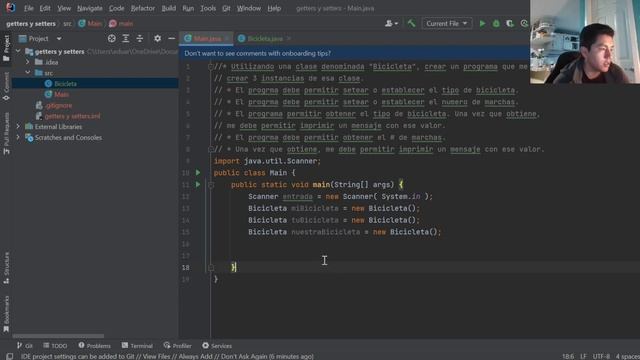This screenshot has height=360, width=640.
Task: Start debugging with the bug icon
Action: tap(496, 24)
